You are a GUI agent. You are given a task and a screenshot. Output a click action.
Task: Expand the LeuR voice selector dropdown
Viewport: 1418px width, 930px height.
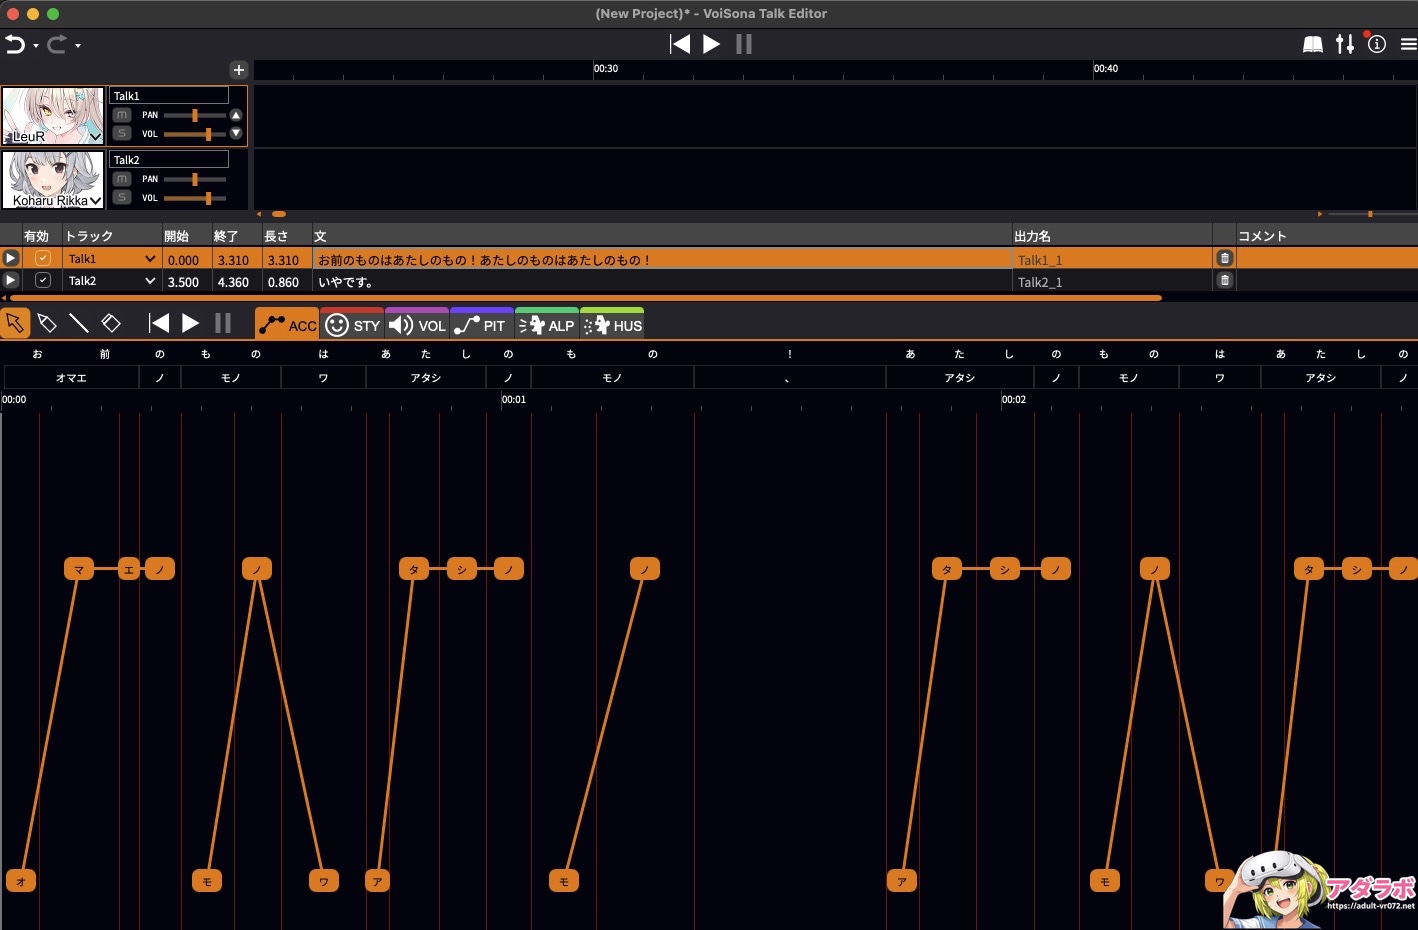95,136
